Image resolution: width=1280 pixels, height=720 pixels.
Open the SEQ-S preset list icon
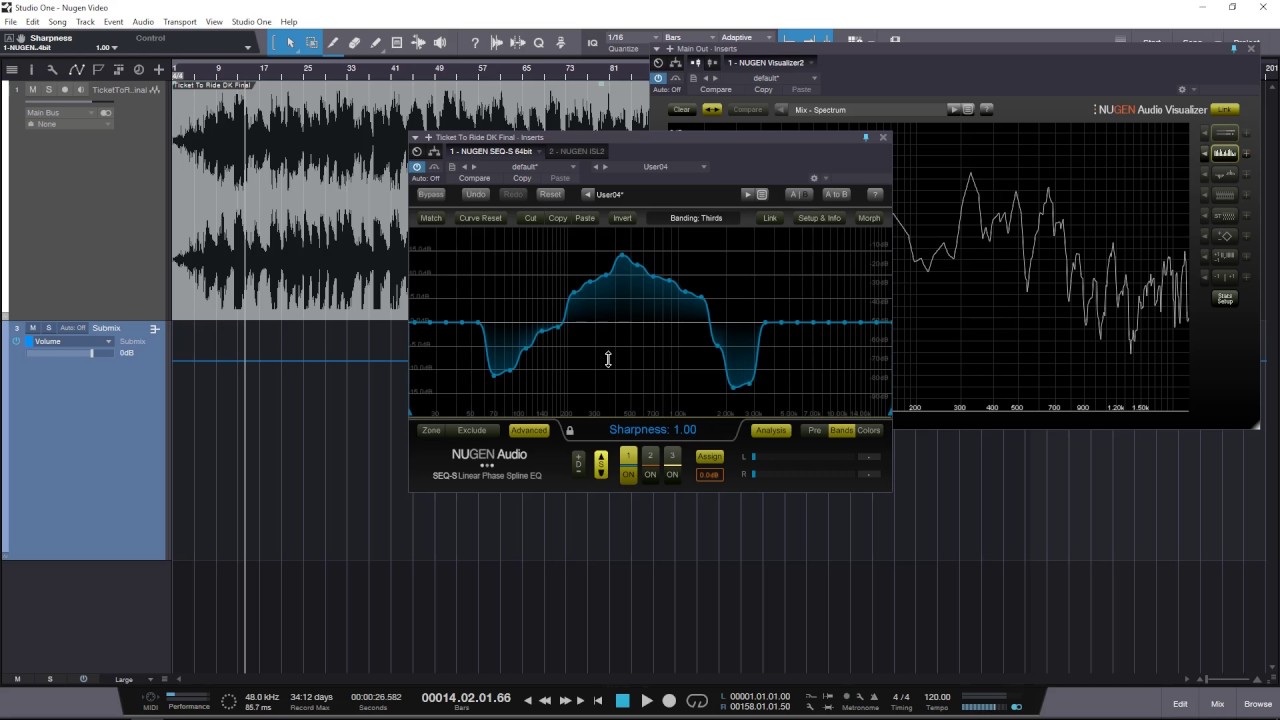coord(762,194)
